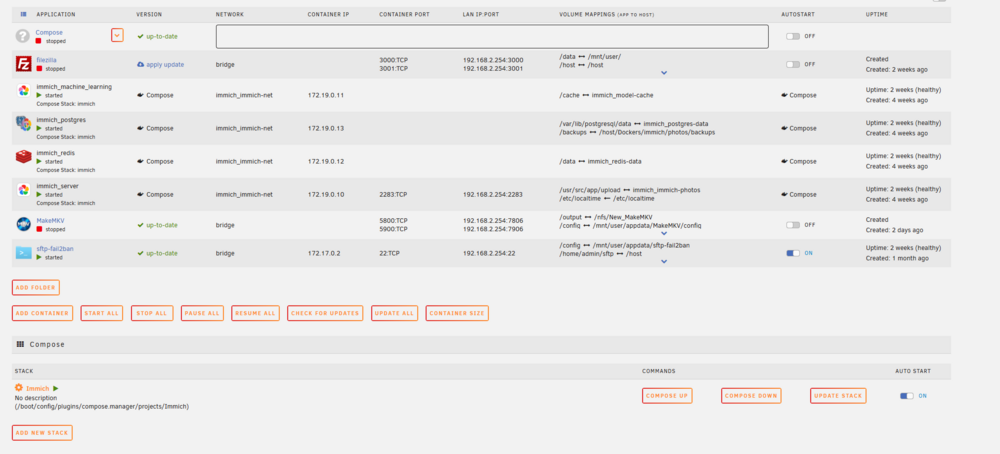Viewport: 1000px width, 454px height.
Task: Click Container Size button
Action: pos(457,313)
